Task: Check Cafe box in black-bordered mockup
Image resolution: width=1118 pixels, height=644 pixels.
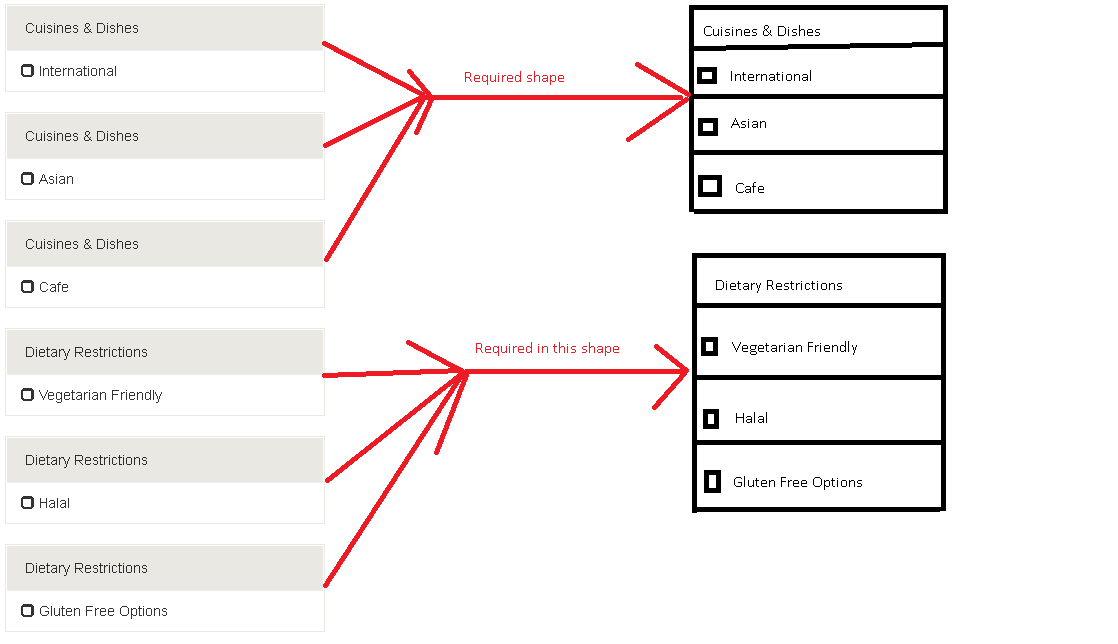Action: coord(709,186)
